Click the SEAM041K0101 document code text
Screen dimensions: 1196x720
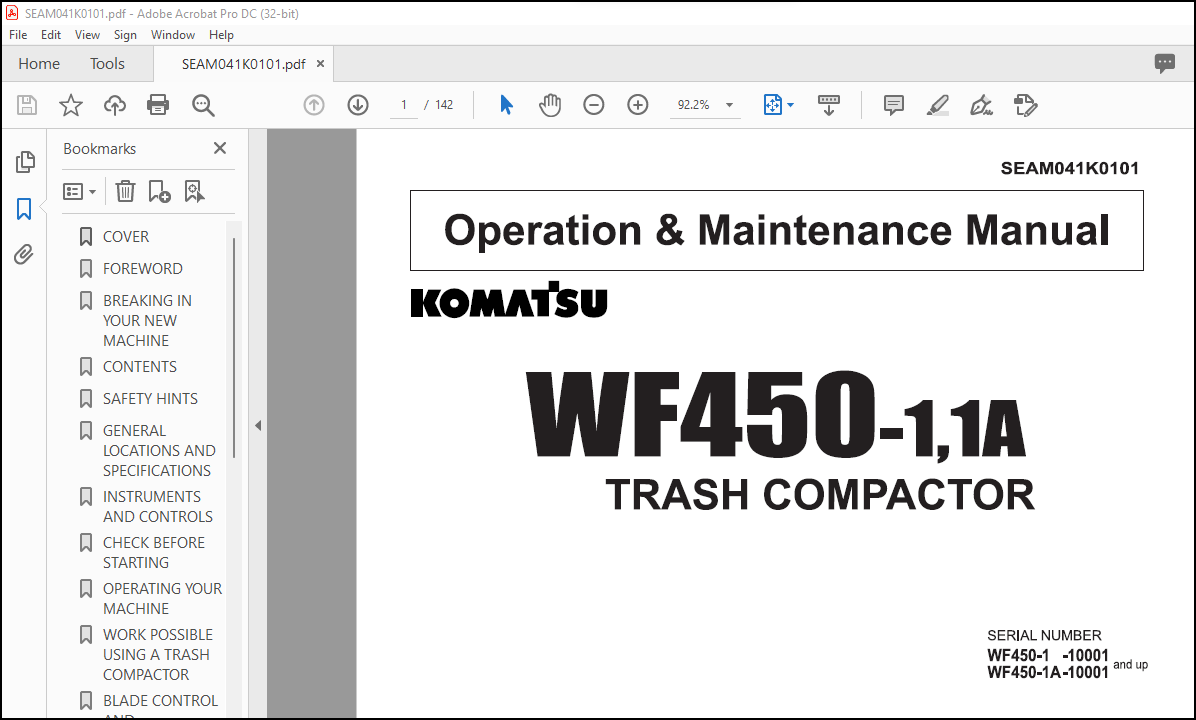[1069, 169]
